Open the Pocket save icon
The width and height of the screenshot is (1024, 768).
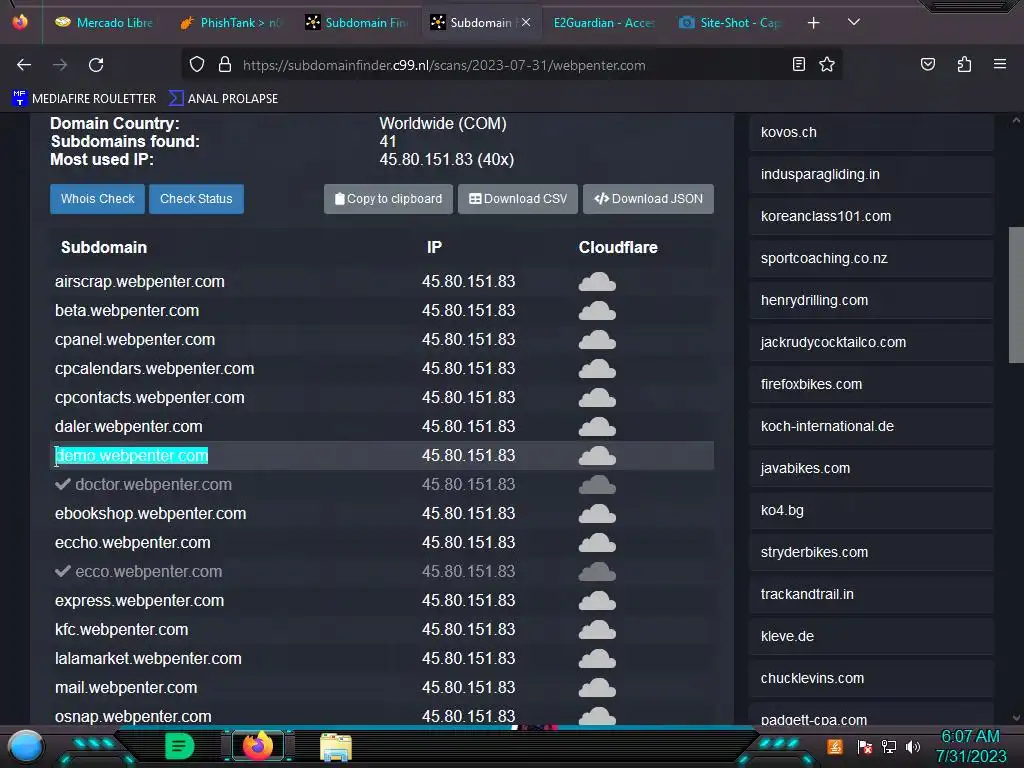[927, 65]
